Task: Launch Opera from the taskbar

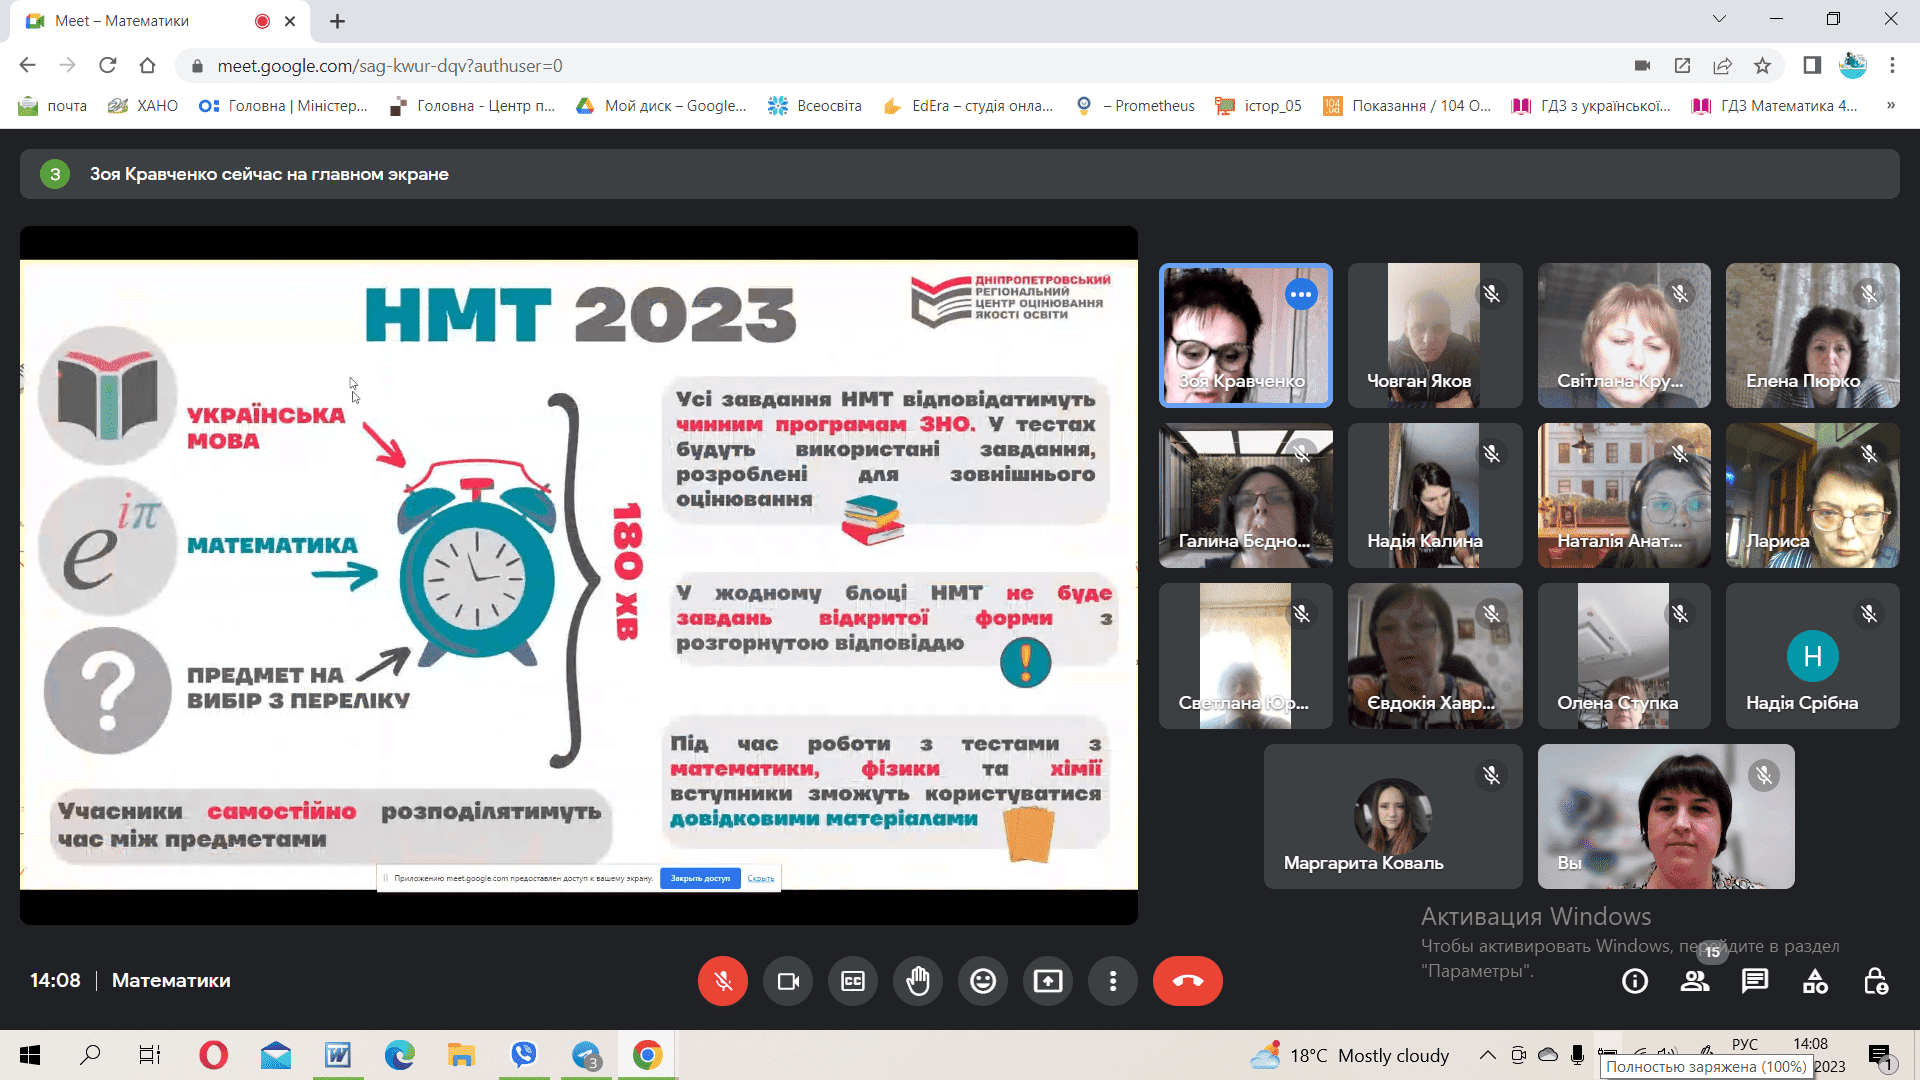Action: click(x=213, y=1055)
